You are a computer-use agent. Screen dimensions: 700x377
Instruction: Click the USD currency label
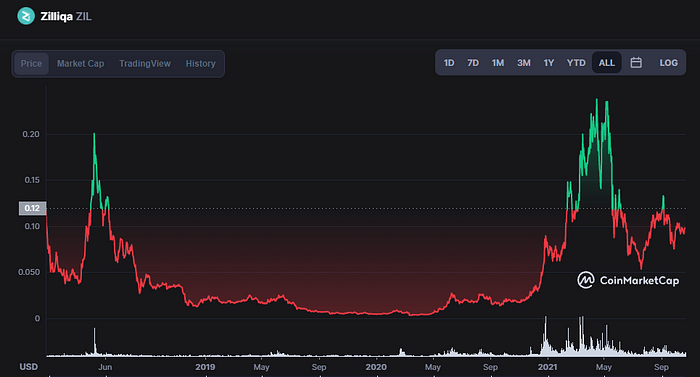pyautogui.click(x=29, y=367)
